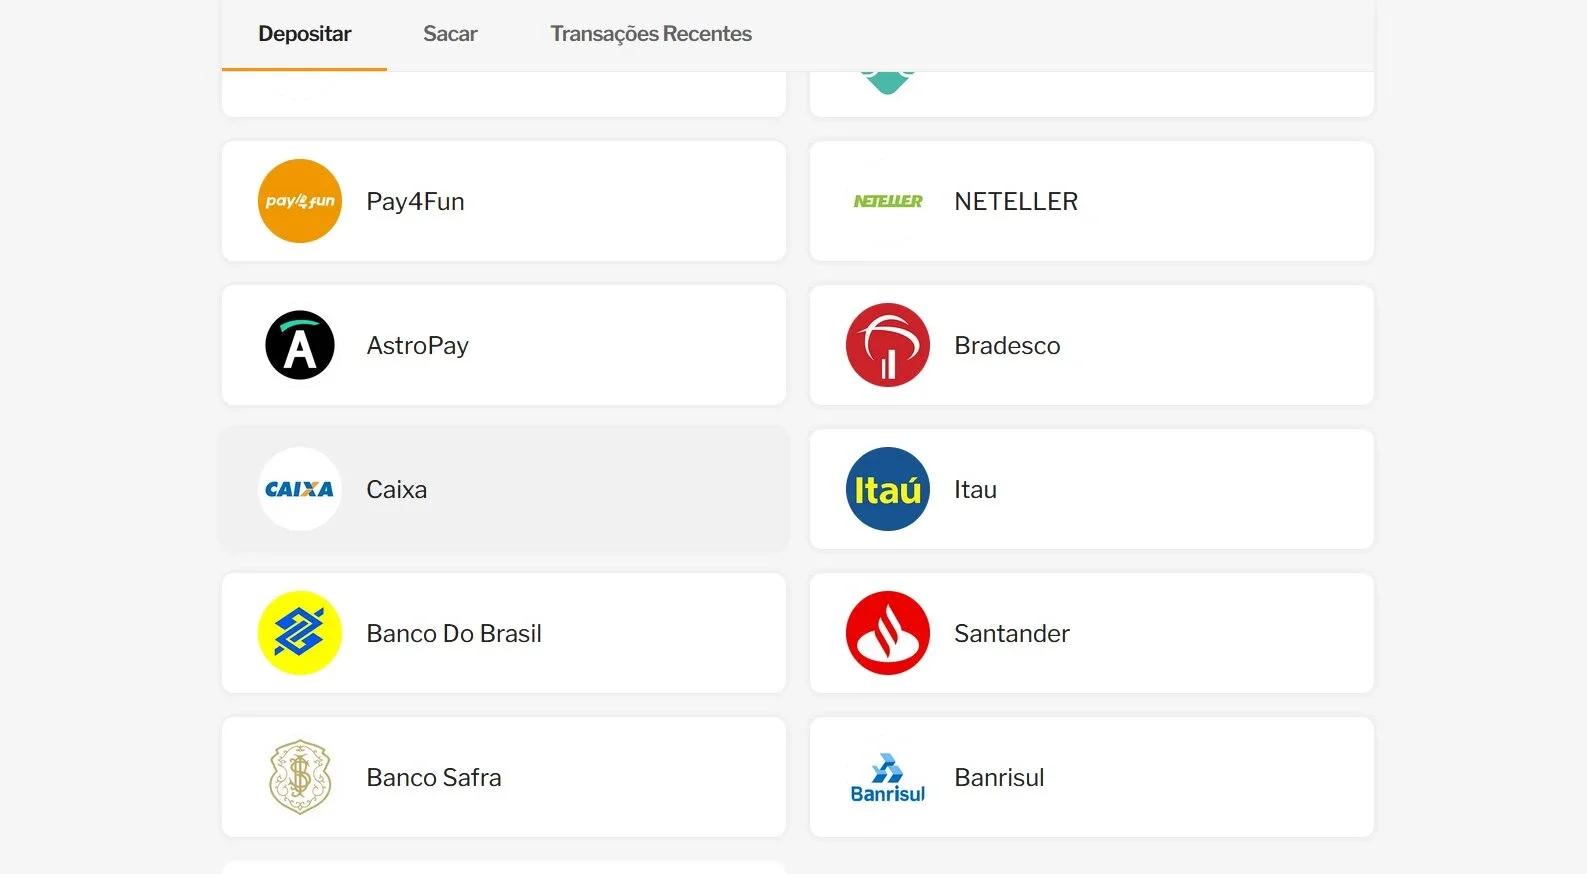Click the green NETELLER logo icon
The image size is (1587, 874).
click(x=888, y=201)
